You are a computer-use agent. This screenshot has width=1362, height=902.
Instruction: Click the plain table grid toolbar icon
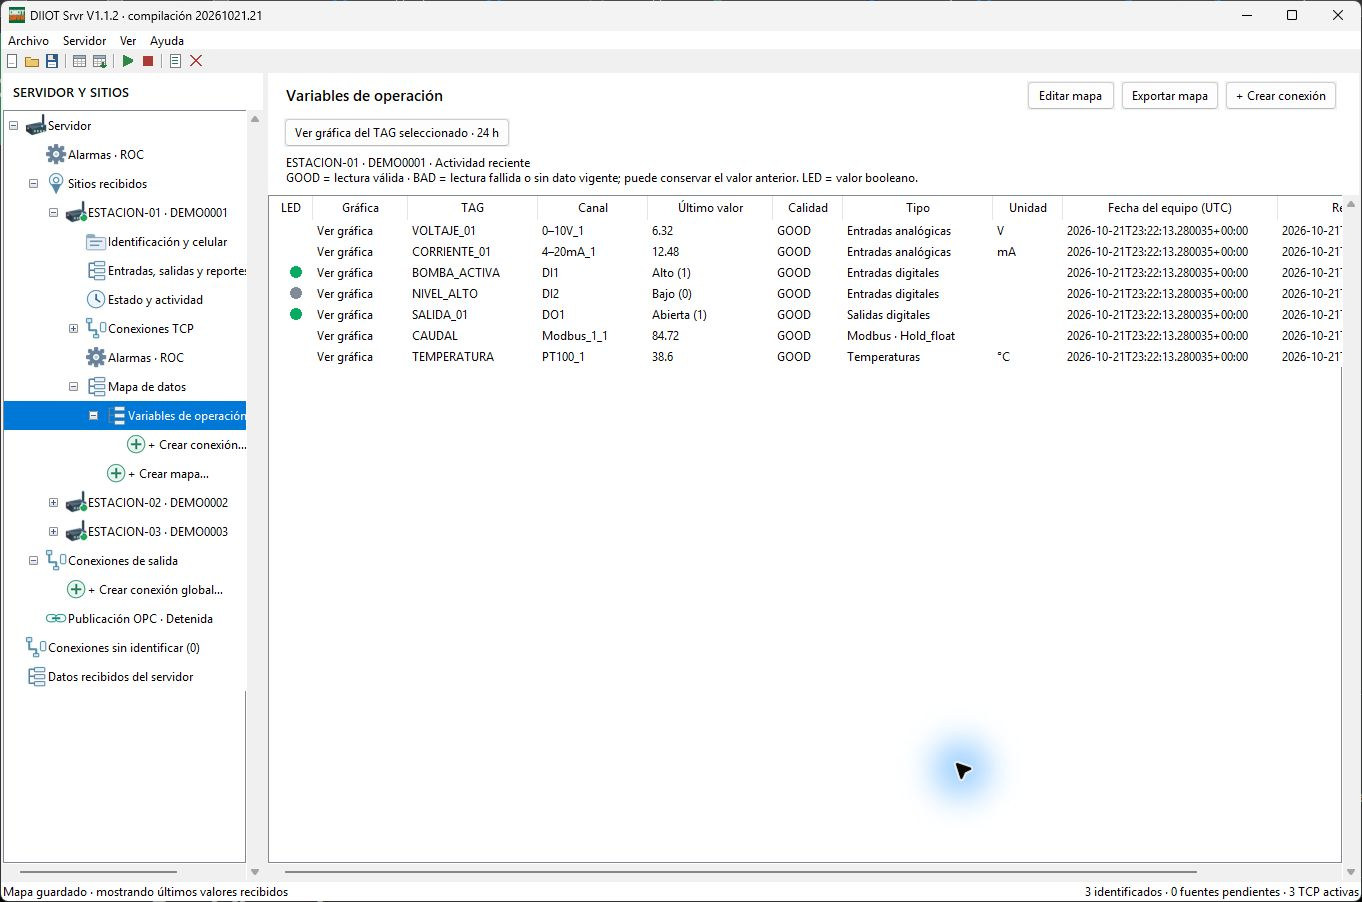pos(79,61)
